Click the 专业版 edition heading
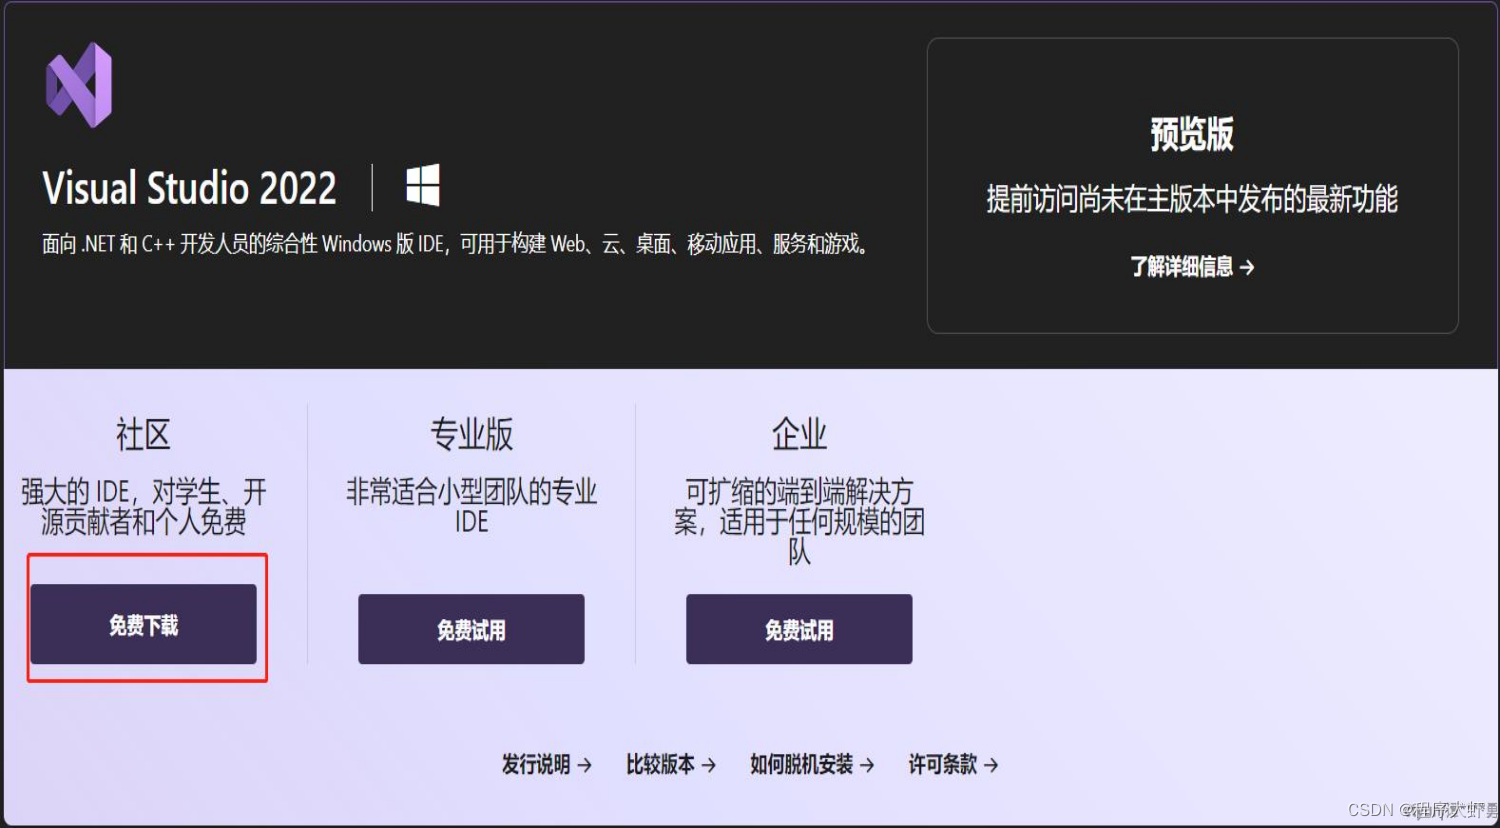This screenshot has height=828, width=1500. (x=471, y=435)
